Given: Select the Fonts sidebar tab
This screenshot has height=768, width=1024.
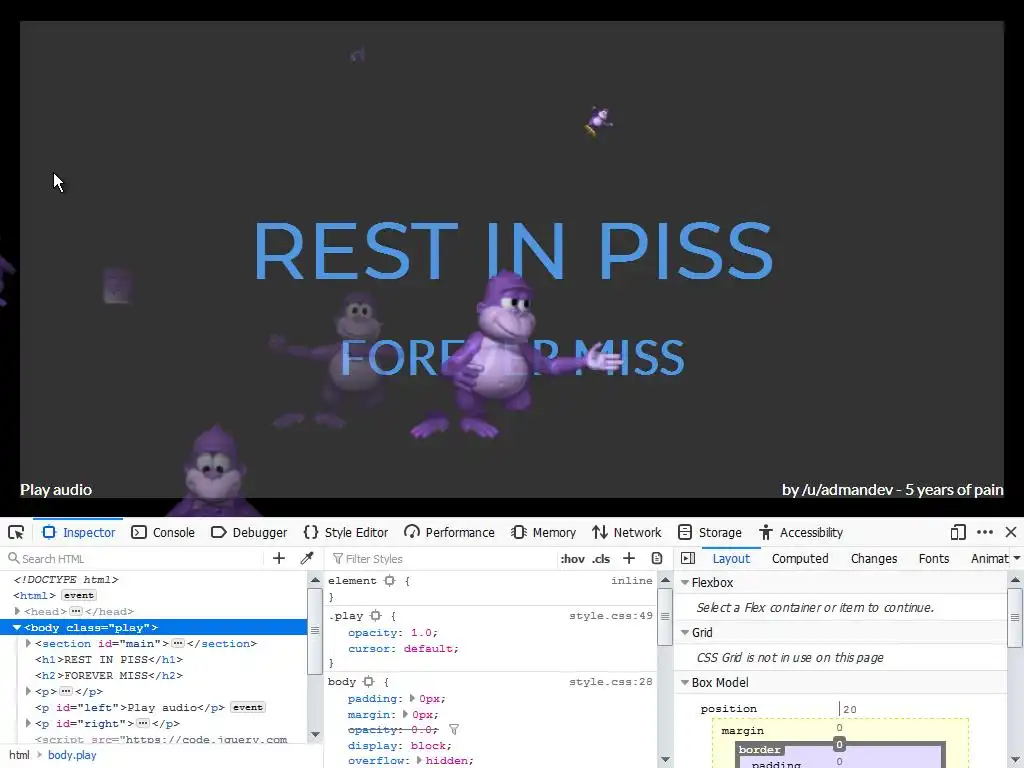Looking at the screenshot, I should click(x=934, y=558).
